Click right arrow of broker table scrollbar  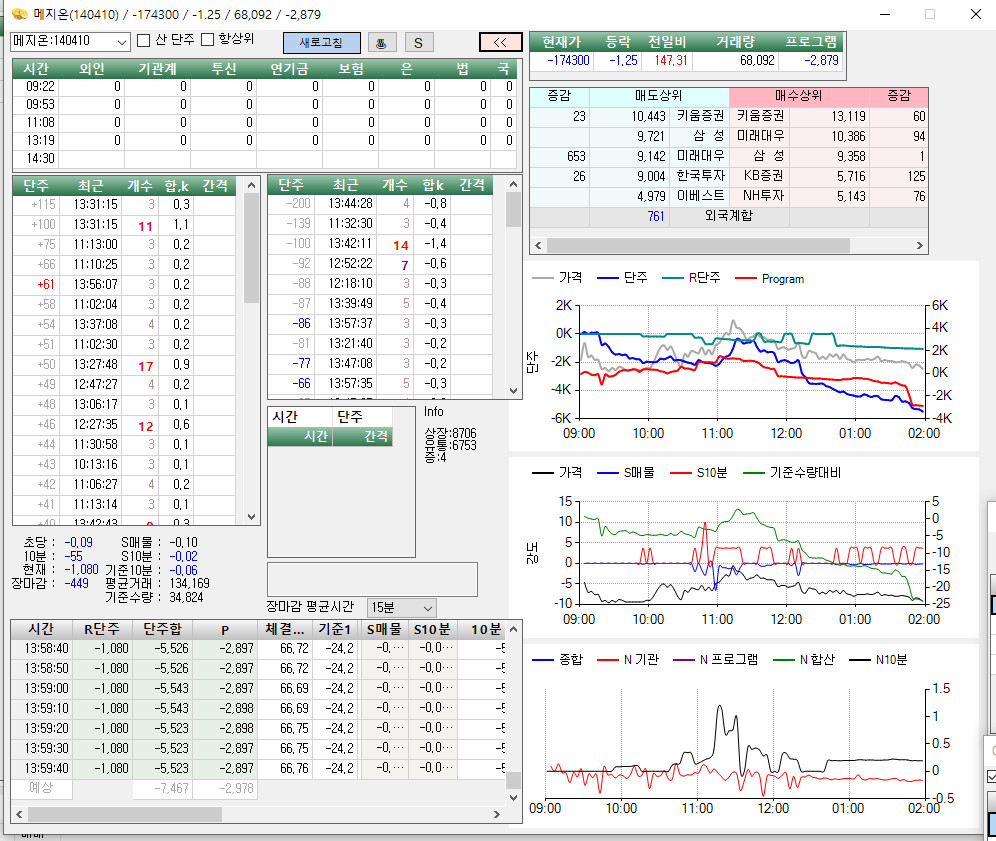[919, 245]
